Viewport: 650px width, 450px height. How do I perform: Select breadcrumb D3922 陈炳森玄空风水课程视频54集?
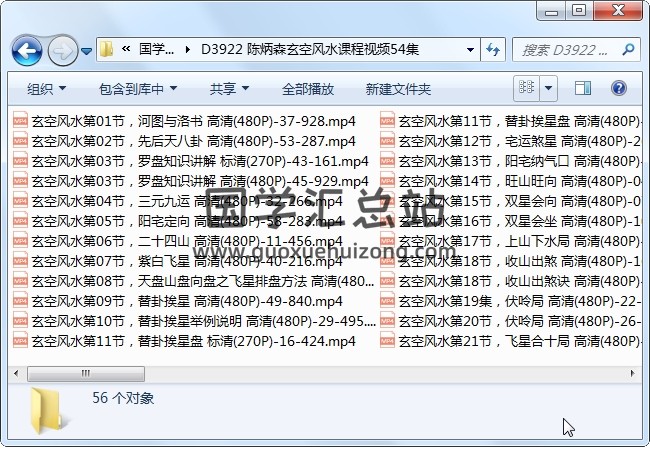point(310,49)
